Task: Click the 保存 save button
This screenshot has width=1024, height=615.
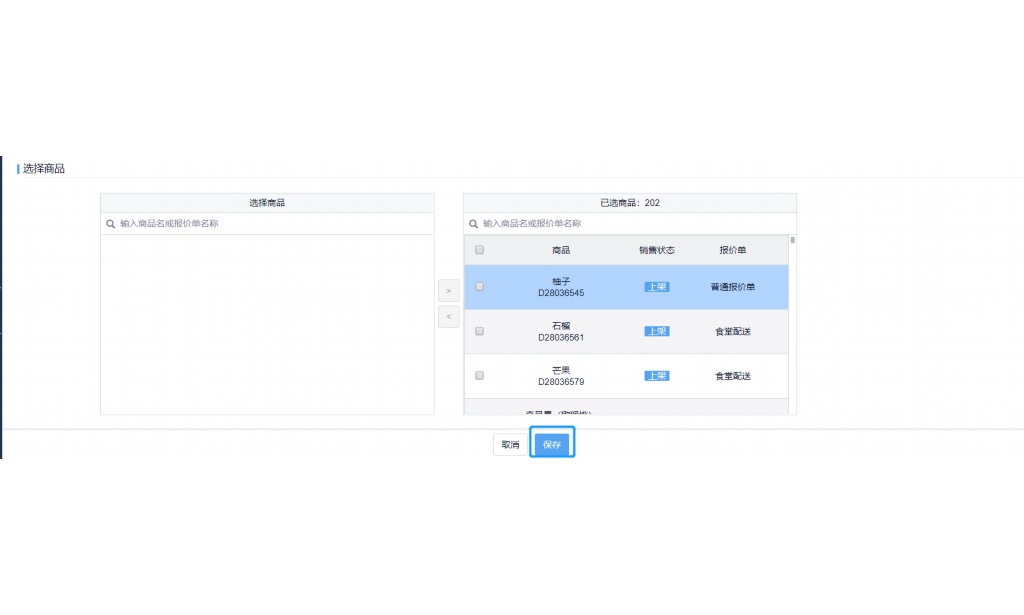Action: pos(552,443)
